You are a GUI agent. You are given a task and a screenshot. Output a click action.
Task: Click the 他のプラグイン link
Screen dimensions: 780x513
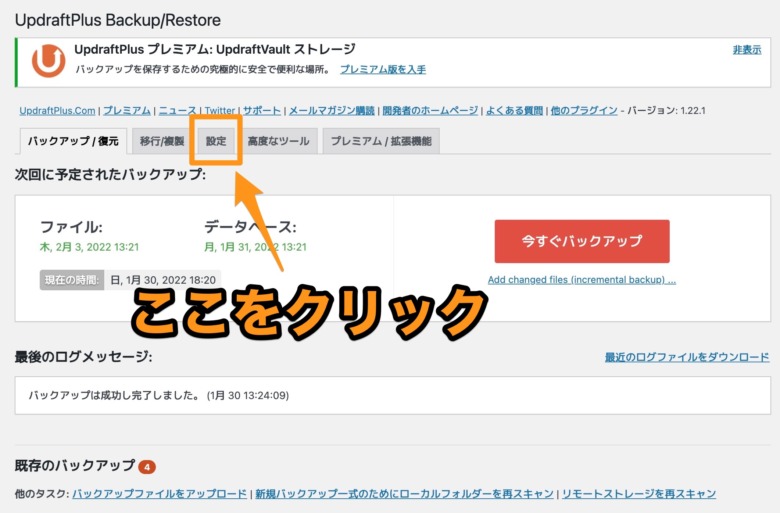click(x=584, y=110)
